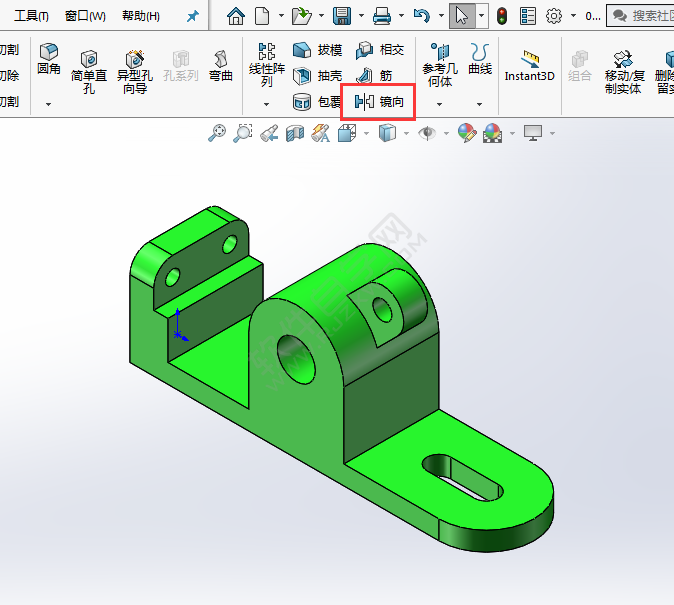Go to Previous View icon

pyautogui.click(x=269, y=133)
